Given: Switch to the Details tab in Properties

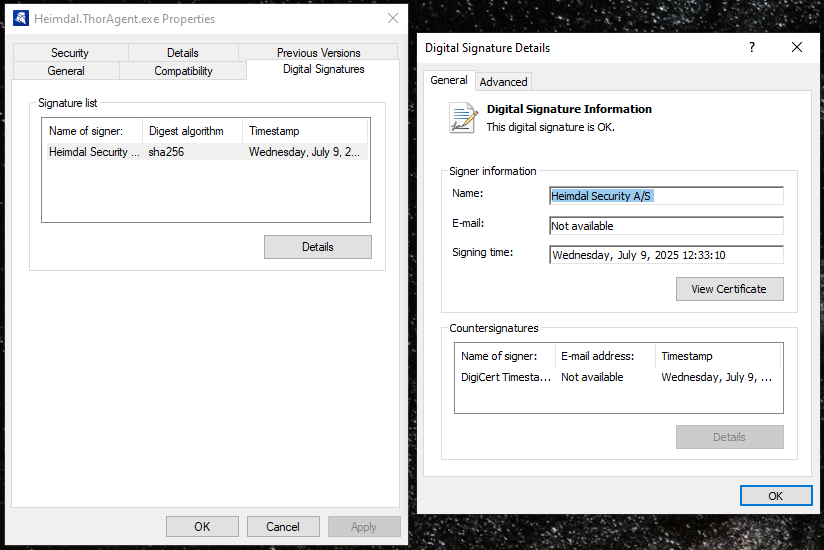Looking at the screenshot, I should tap(183, 53).
